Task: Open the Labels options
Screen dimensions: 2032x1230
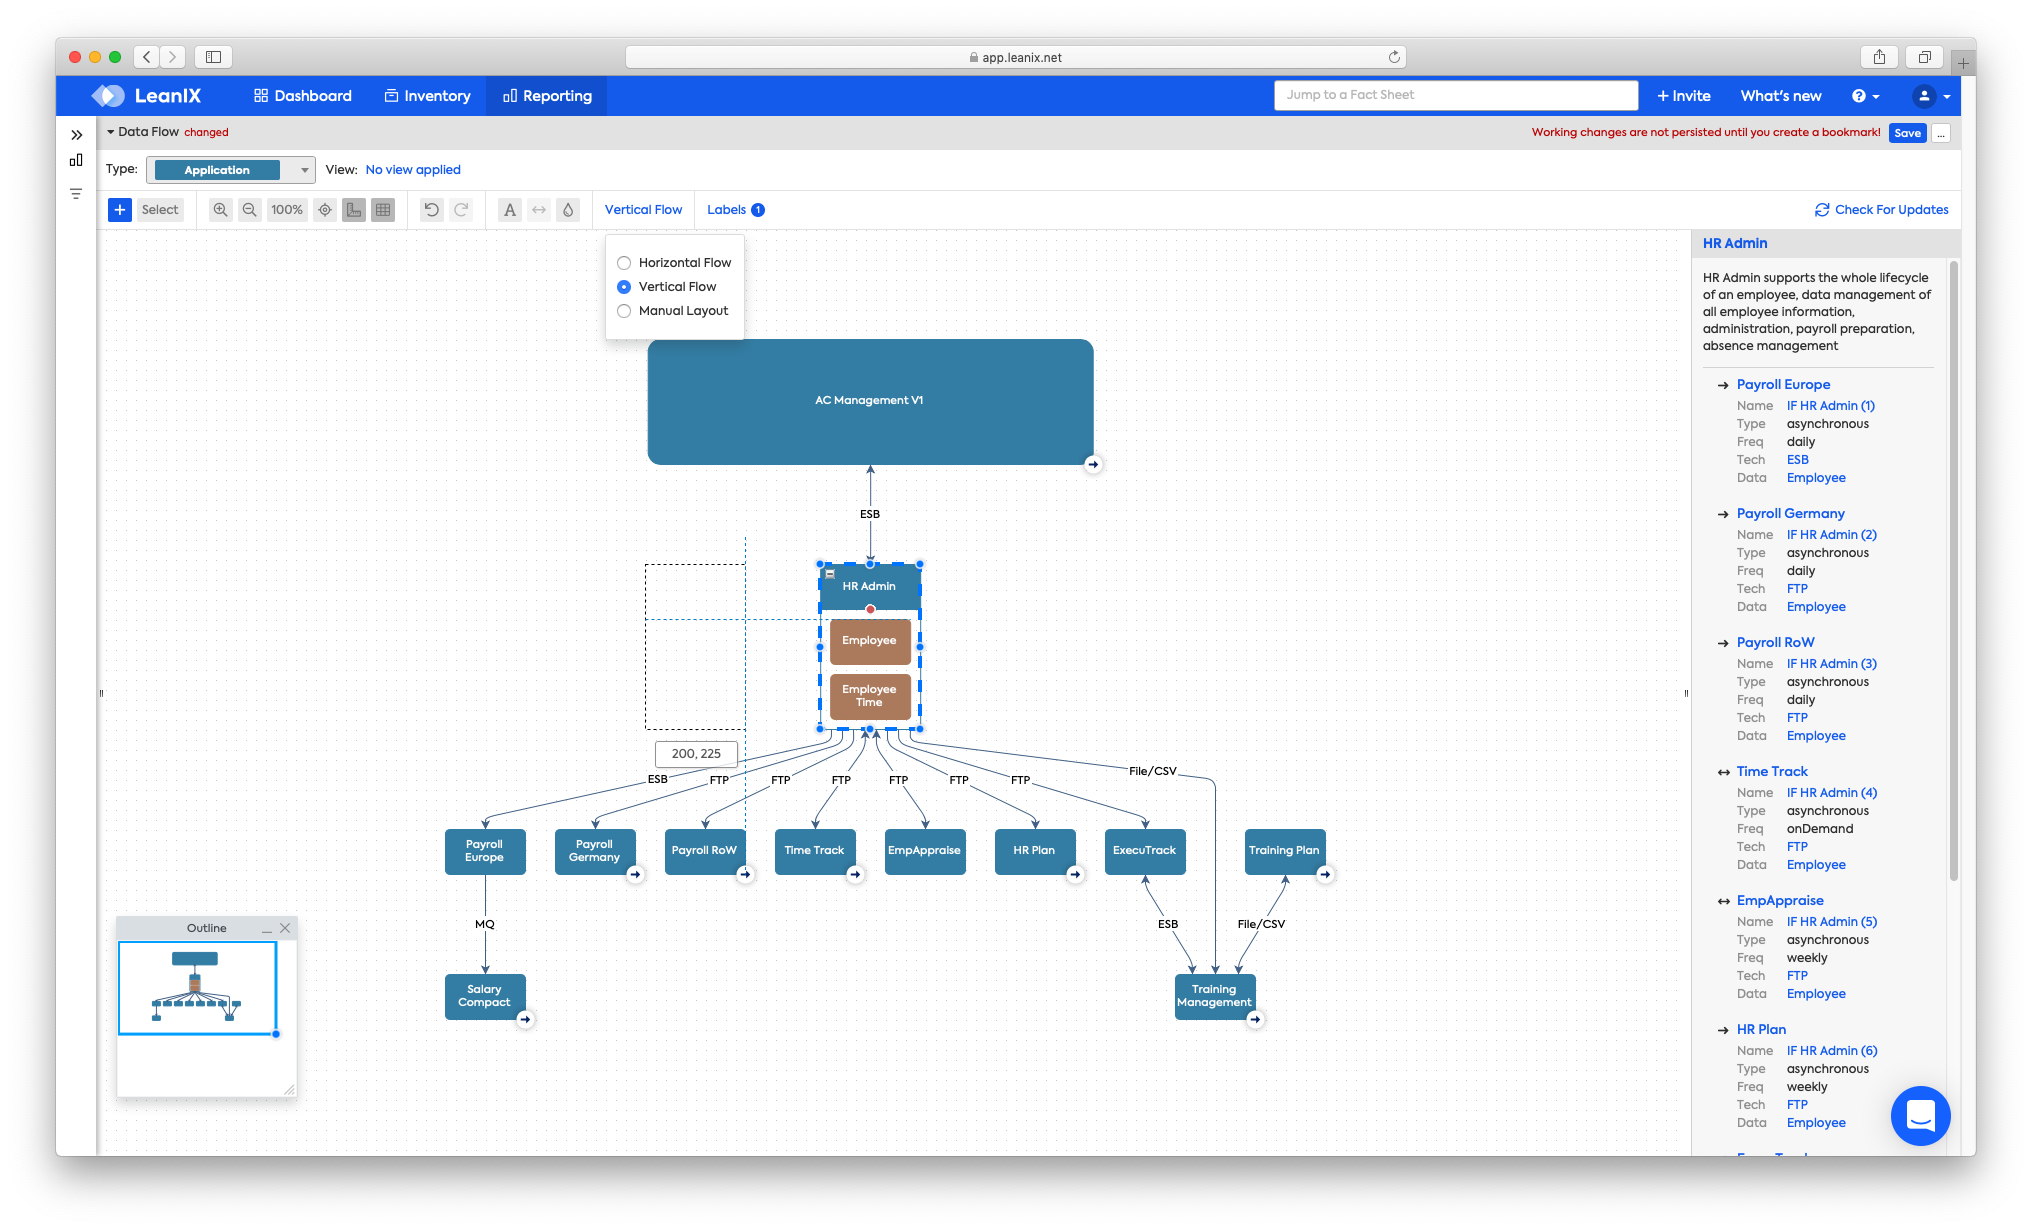Action: point(735,210)
